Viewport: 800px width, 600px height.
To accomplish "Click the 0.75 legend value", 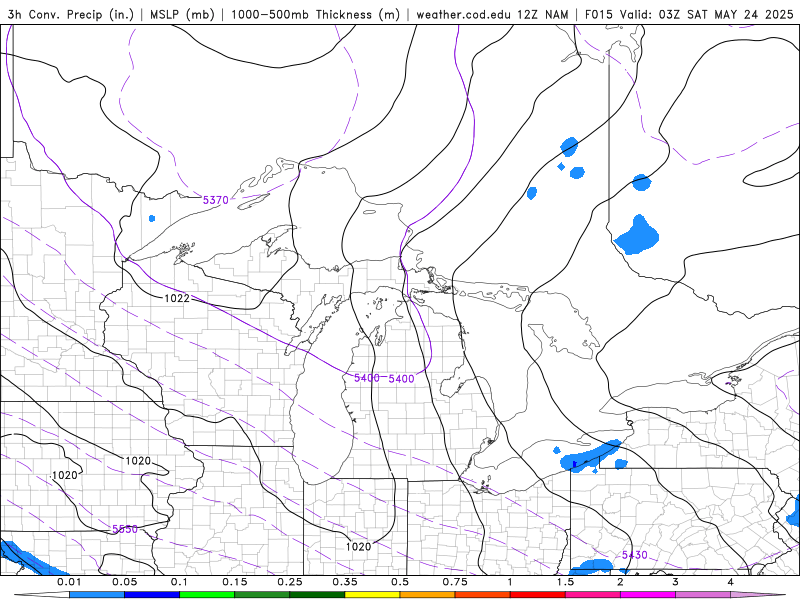I will click(455, 582).
